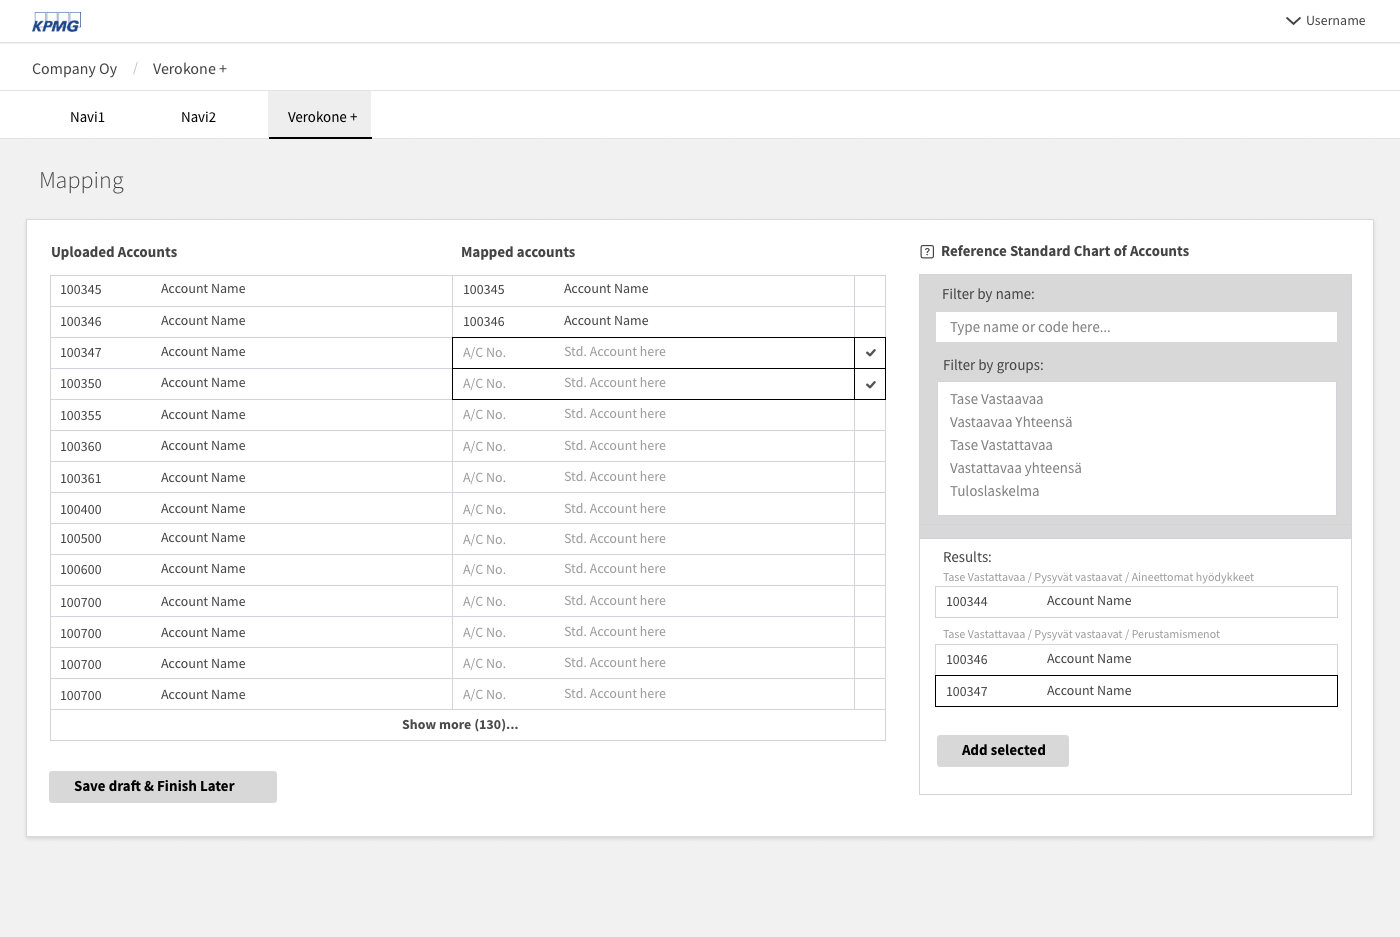Open the Username dropdown menu
Screen dimensions: 1400x937
coord(1325,20)
